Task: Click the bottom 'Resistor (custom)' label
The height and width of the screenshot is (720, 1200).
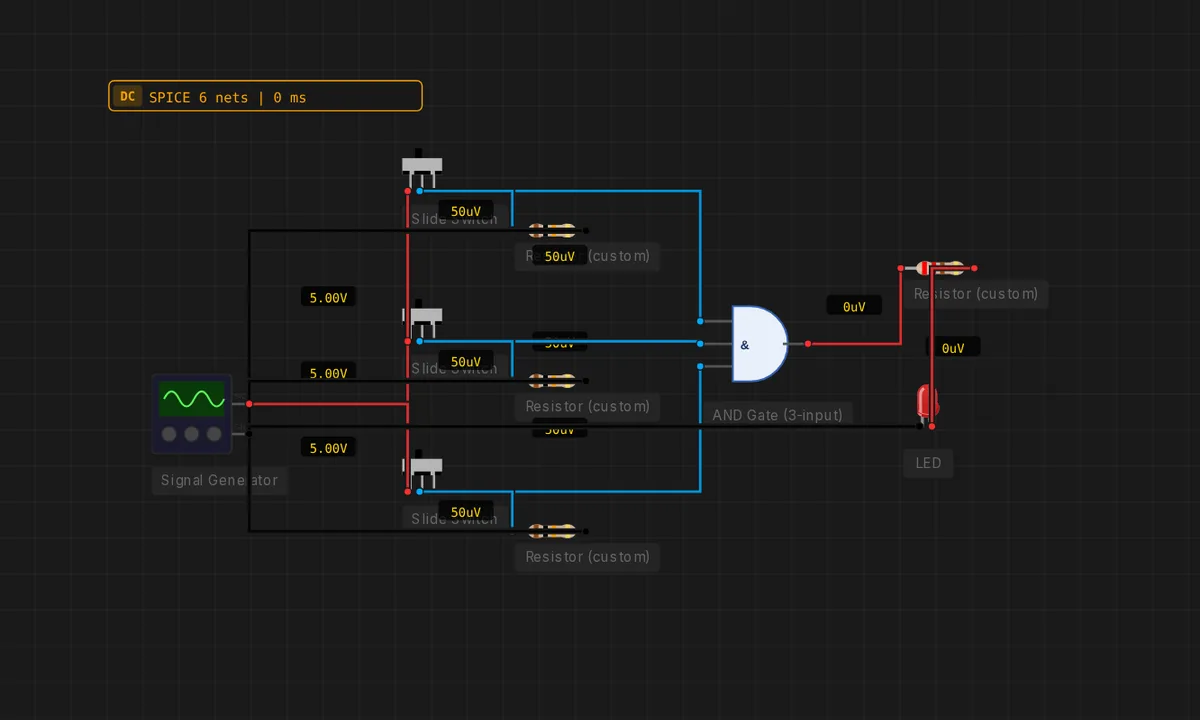Action: [588, 557]
